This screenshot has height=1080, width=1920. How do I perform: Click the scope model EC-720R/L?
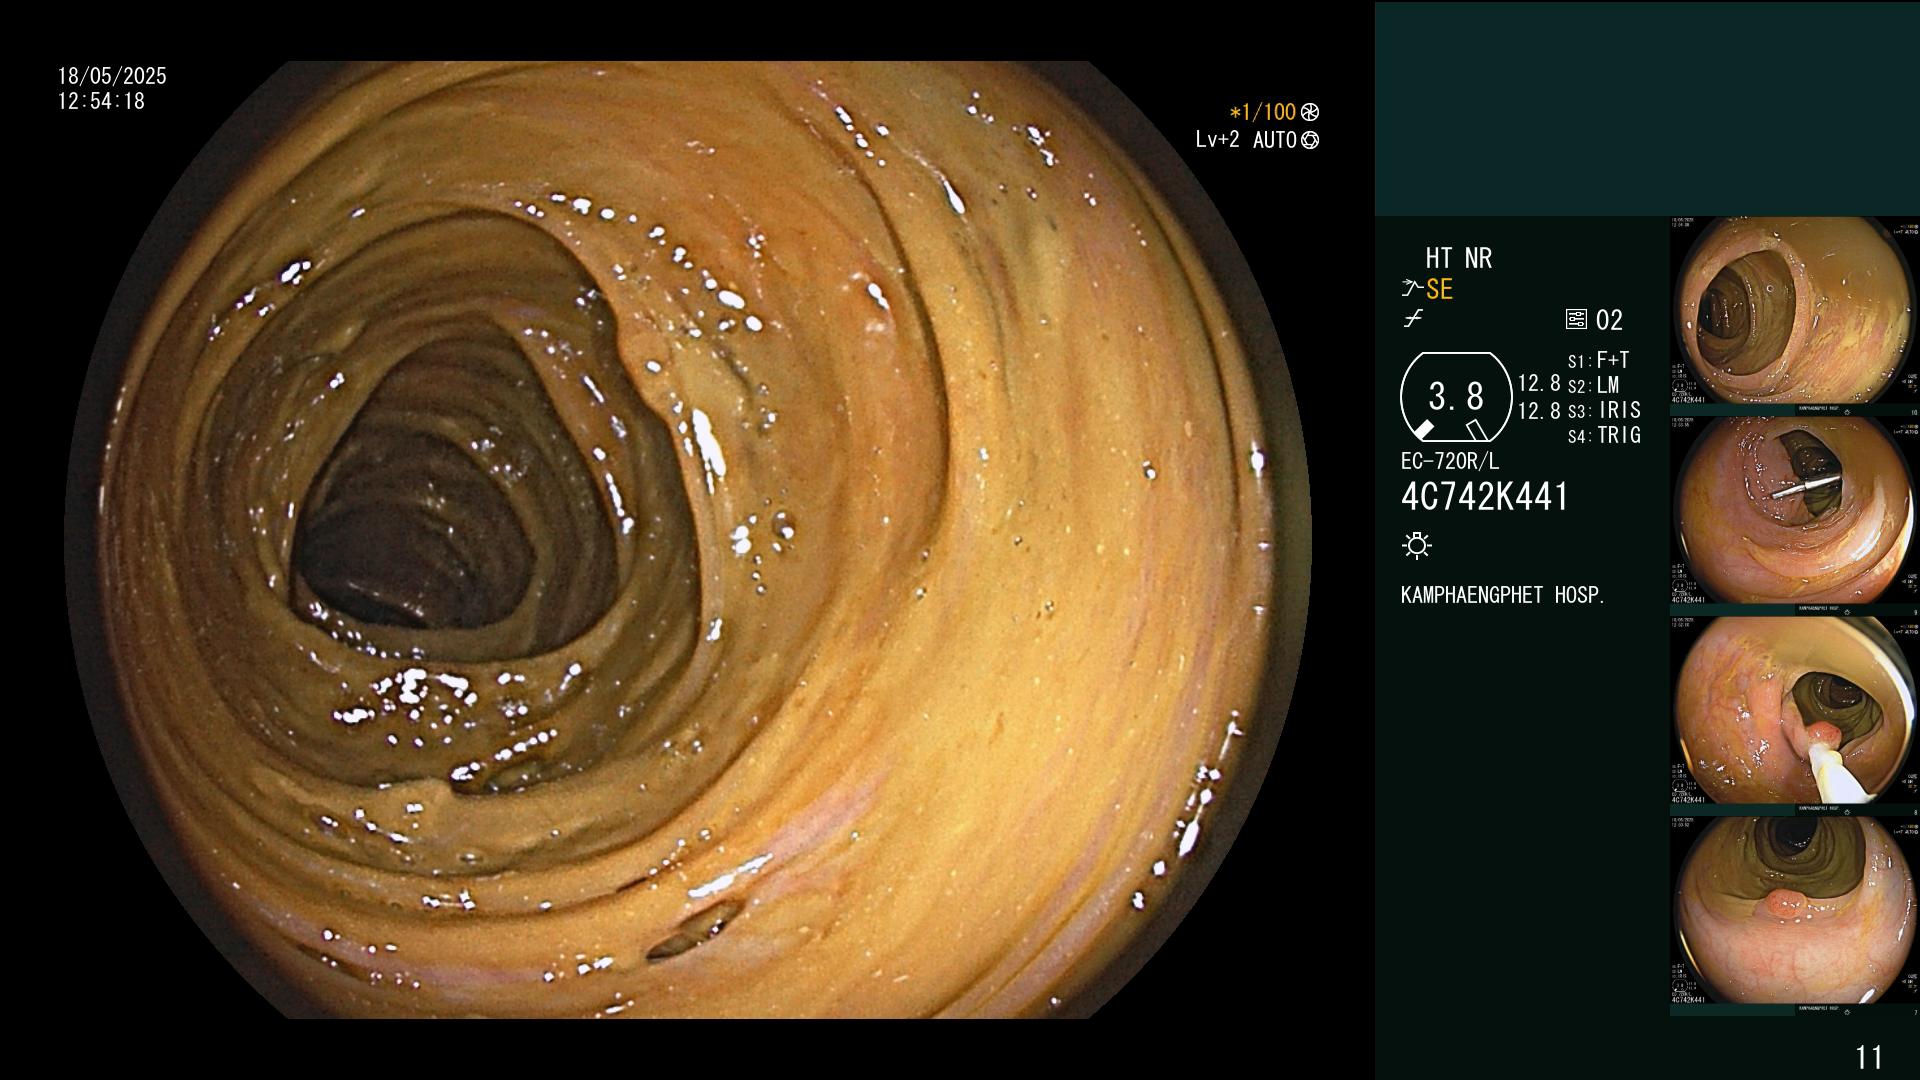[x=1450, y=461]
